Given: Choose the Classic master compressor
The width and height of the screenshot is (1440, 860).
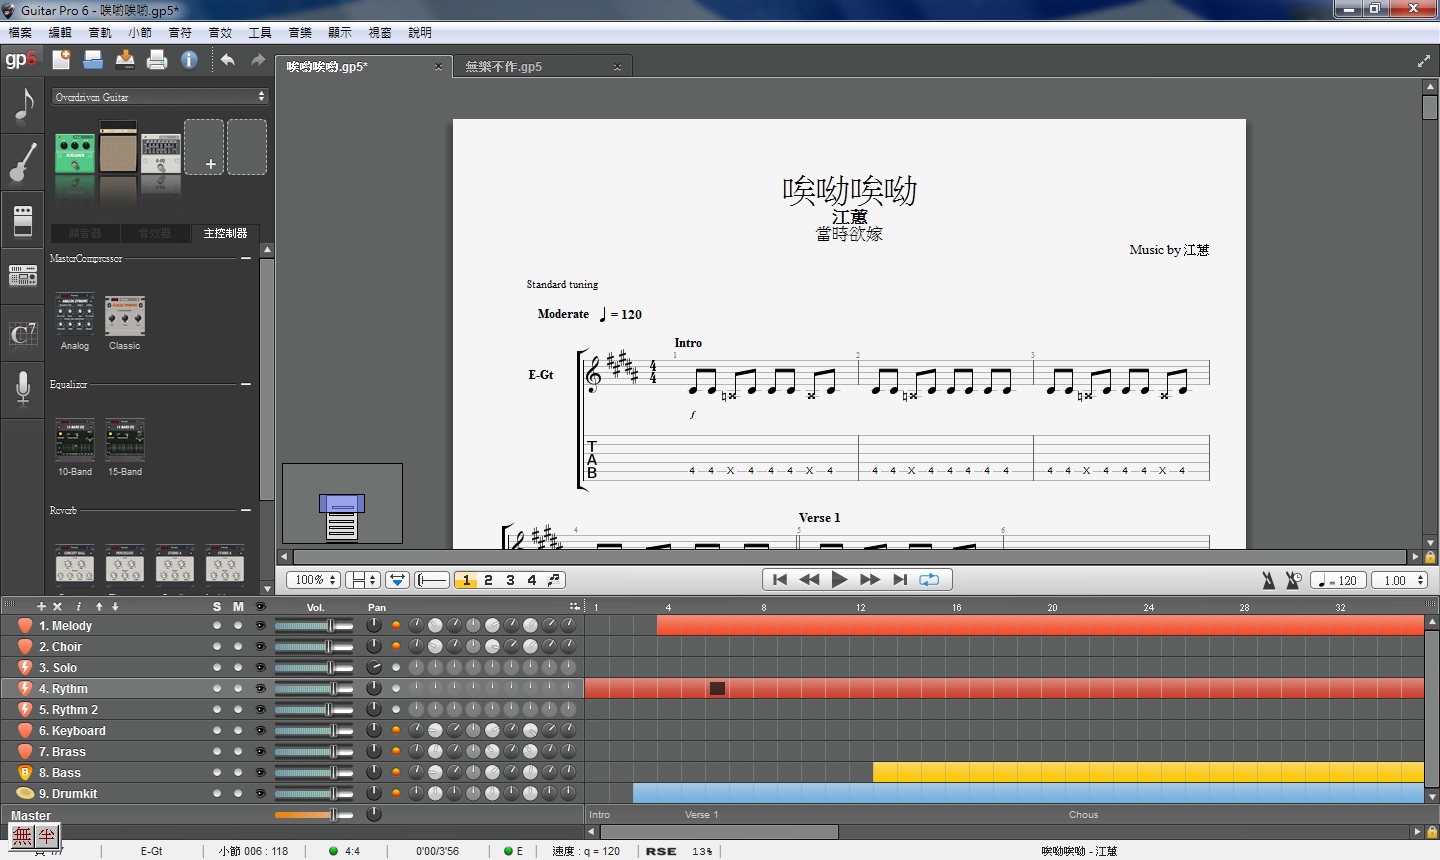Looking at the screenshot, I should point(125,316).
